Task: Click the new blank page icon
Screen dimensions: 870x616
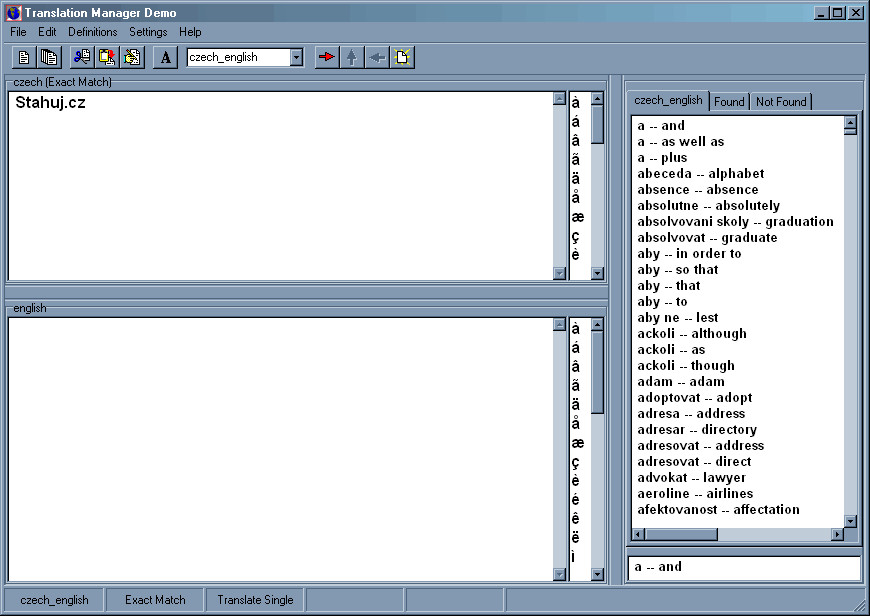Action: [402, 57]
